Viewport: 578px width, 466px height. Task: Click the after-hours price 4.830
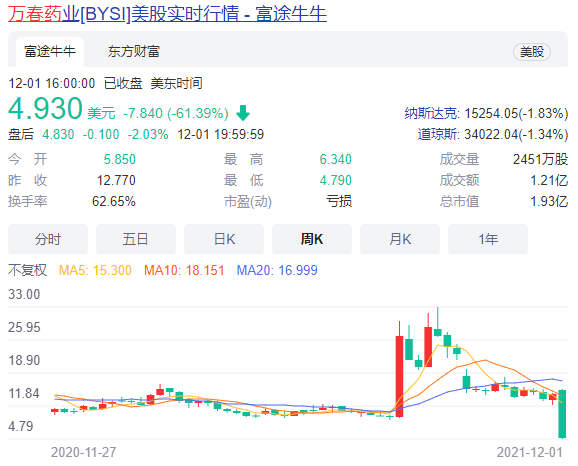tap(58, 134)
